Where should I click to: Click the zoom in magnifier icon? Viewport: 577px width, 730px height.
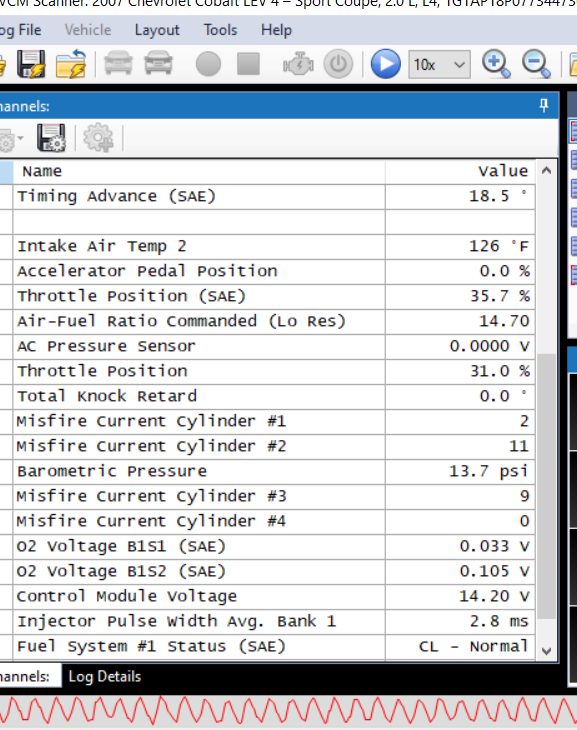pos(496,64)
